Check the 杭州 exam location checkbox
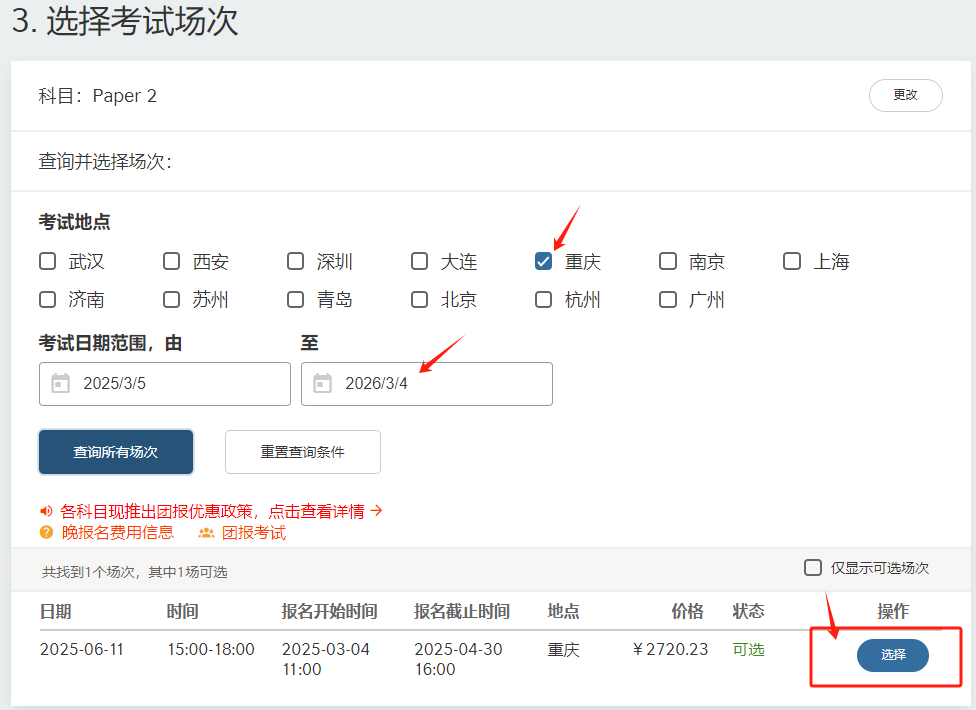 click(x=543, y=299)
